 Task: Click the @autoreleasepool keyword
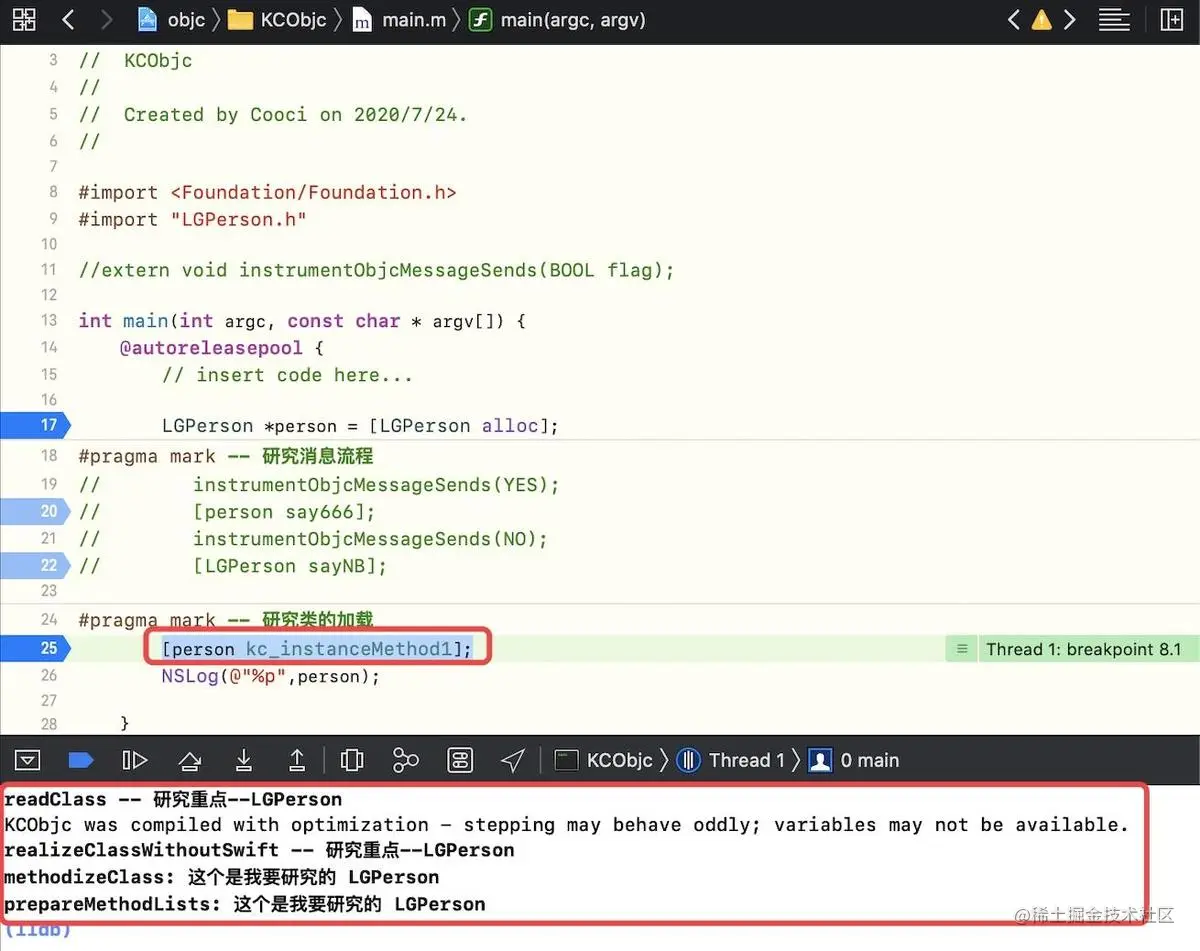pos(209,348)
